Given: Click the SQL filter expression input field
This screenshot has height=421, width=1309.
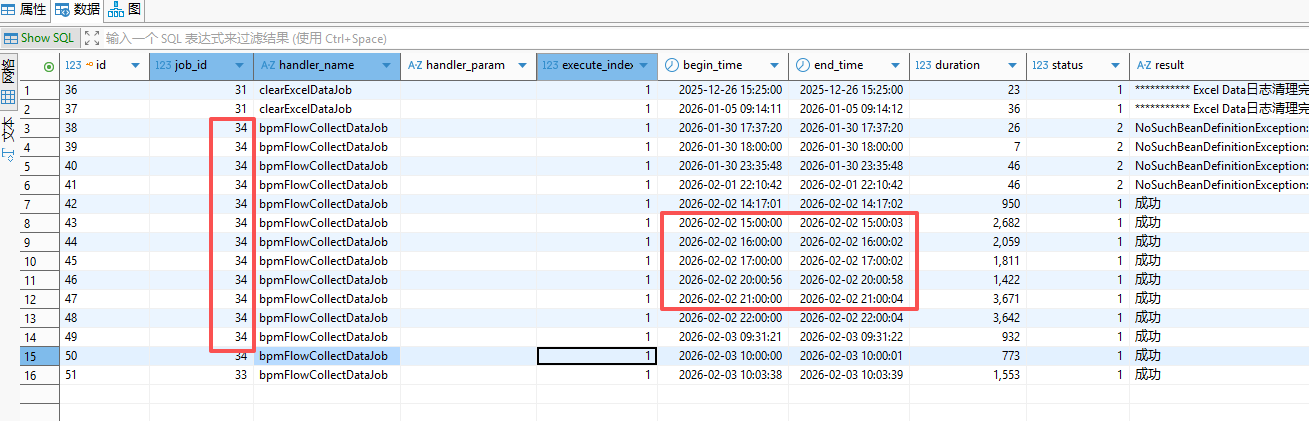Looking at the screenshot, I should (400, 38).
